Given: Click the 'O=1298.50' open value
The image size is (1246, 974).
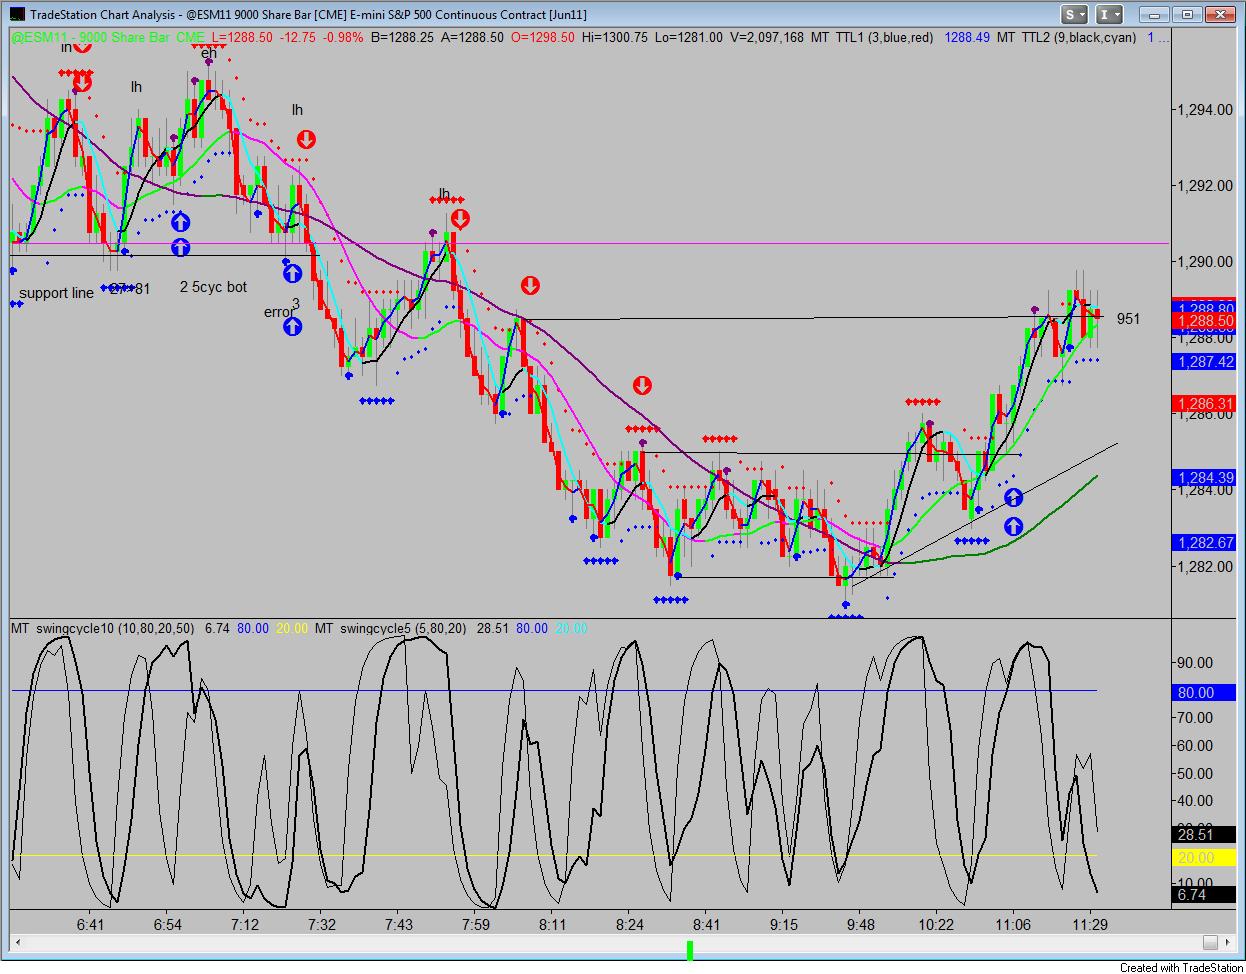Looking at the screenshot, I should point(543,37).
